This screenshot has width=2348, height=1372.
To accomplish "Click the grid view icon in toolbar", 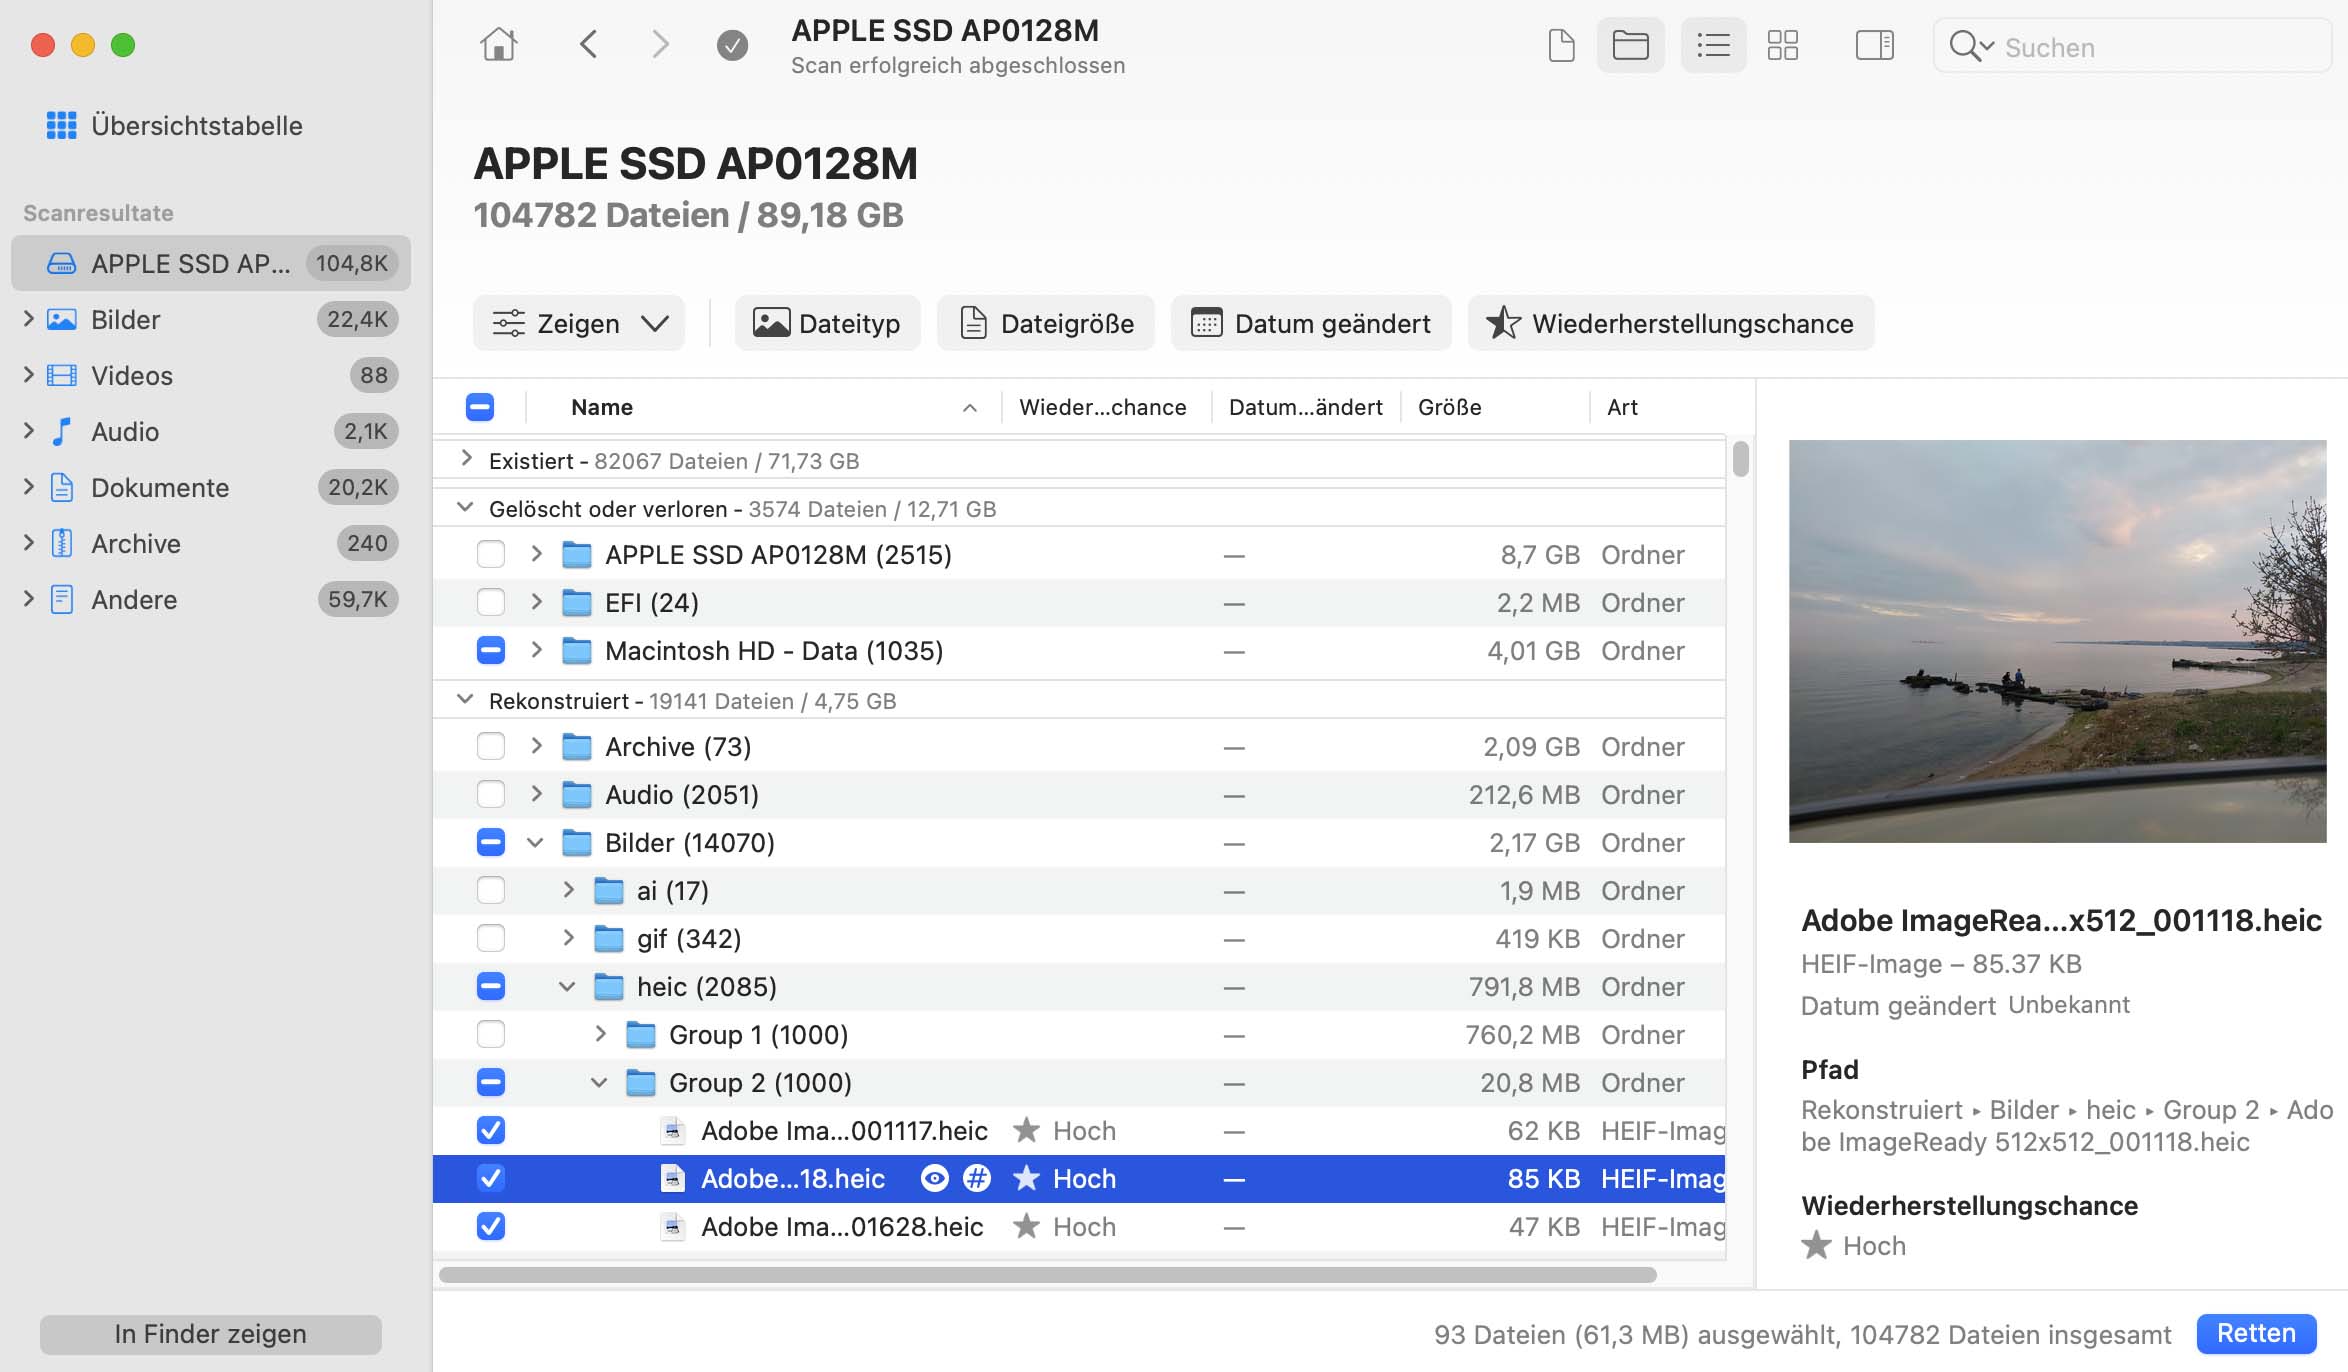I will click(x=1783, y=44).
